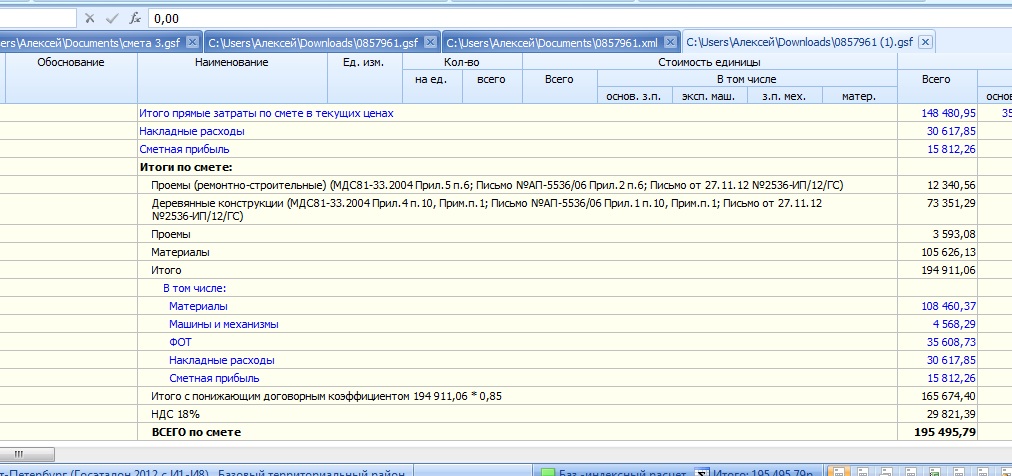Image resolution: width=1012 pixels, height=476 pixels.
Task: Click the value 3 593,08
Action: pyautogui.click(x=954, y=234)
